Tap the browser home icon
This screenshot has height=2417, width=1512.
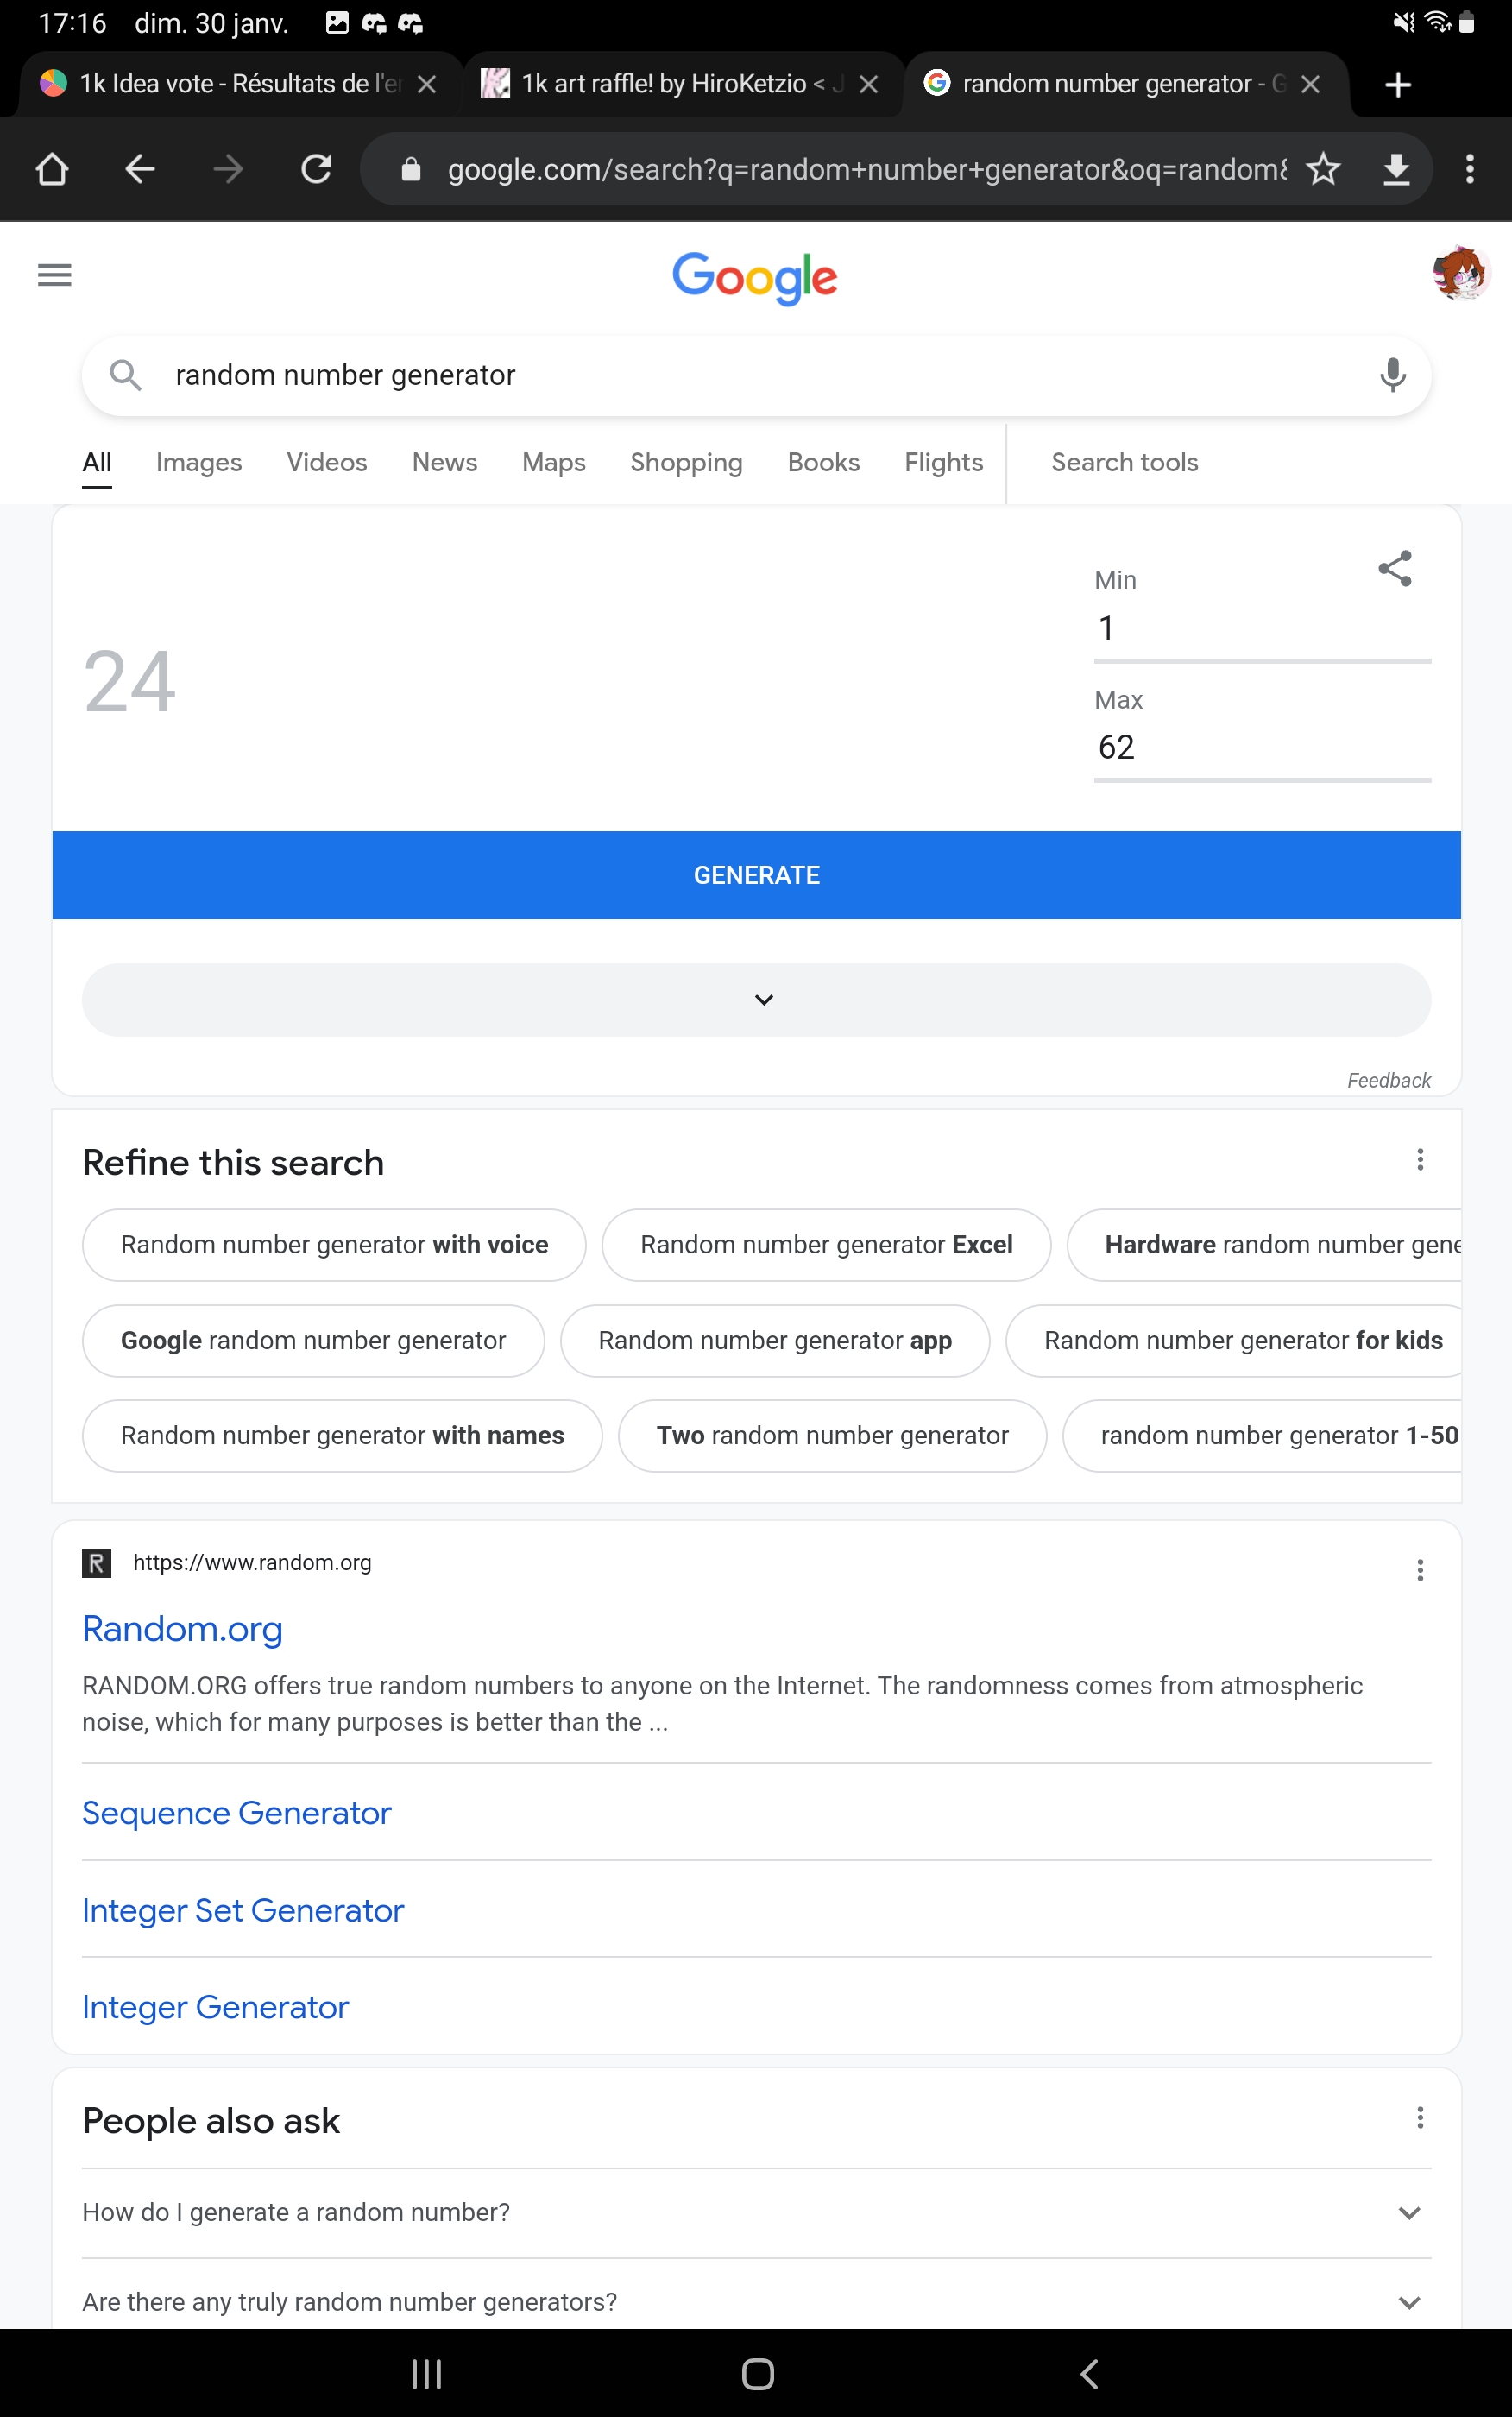(52, 169)
